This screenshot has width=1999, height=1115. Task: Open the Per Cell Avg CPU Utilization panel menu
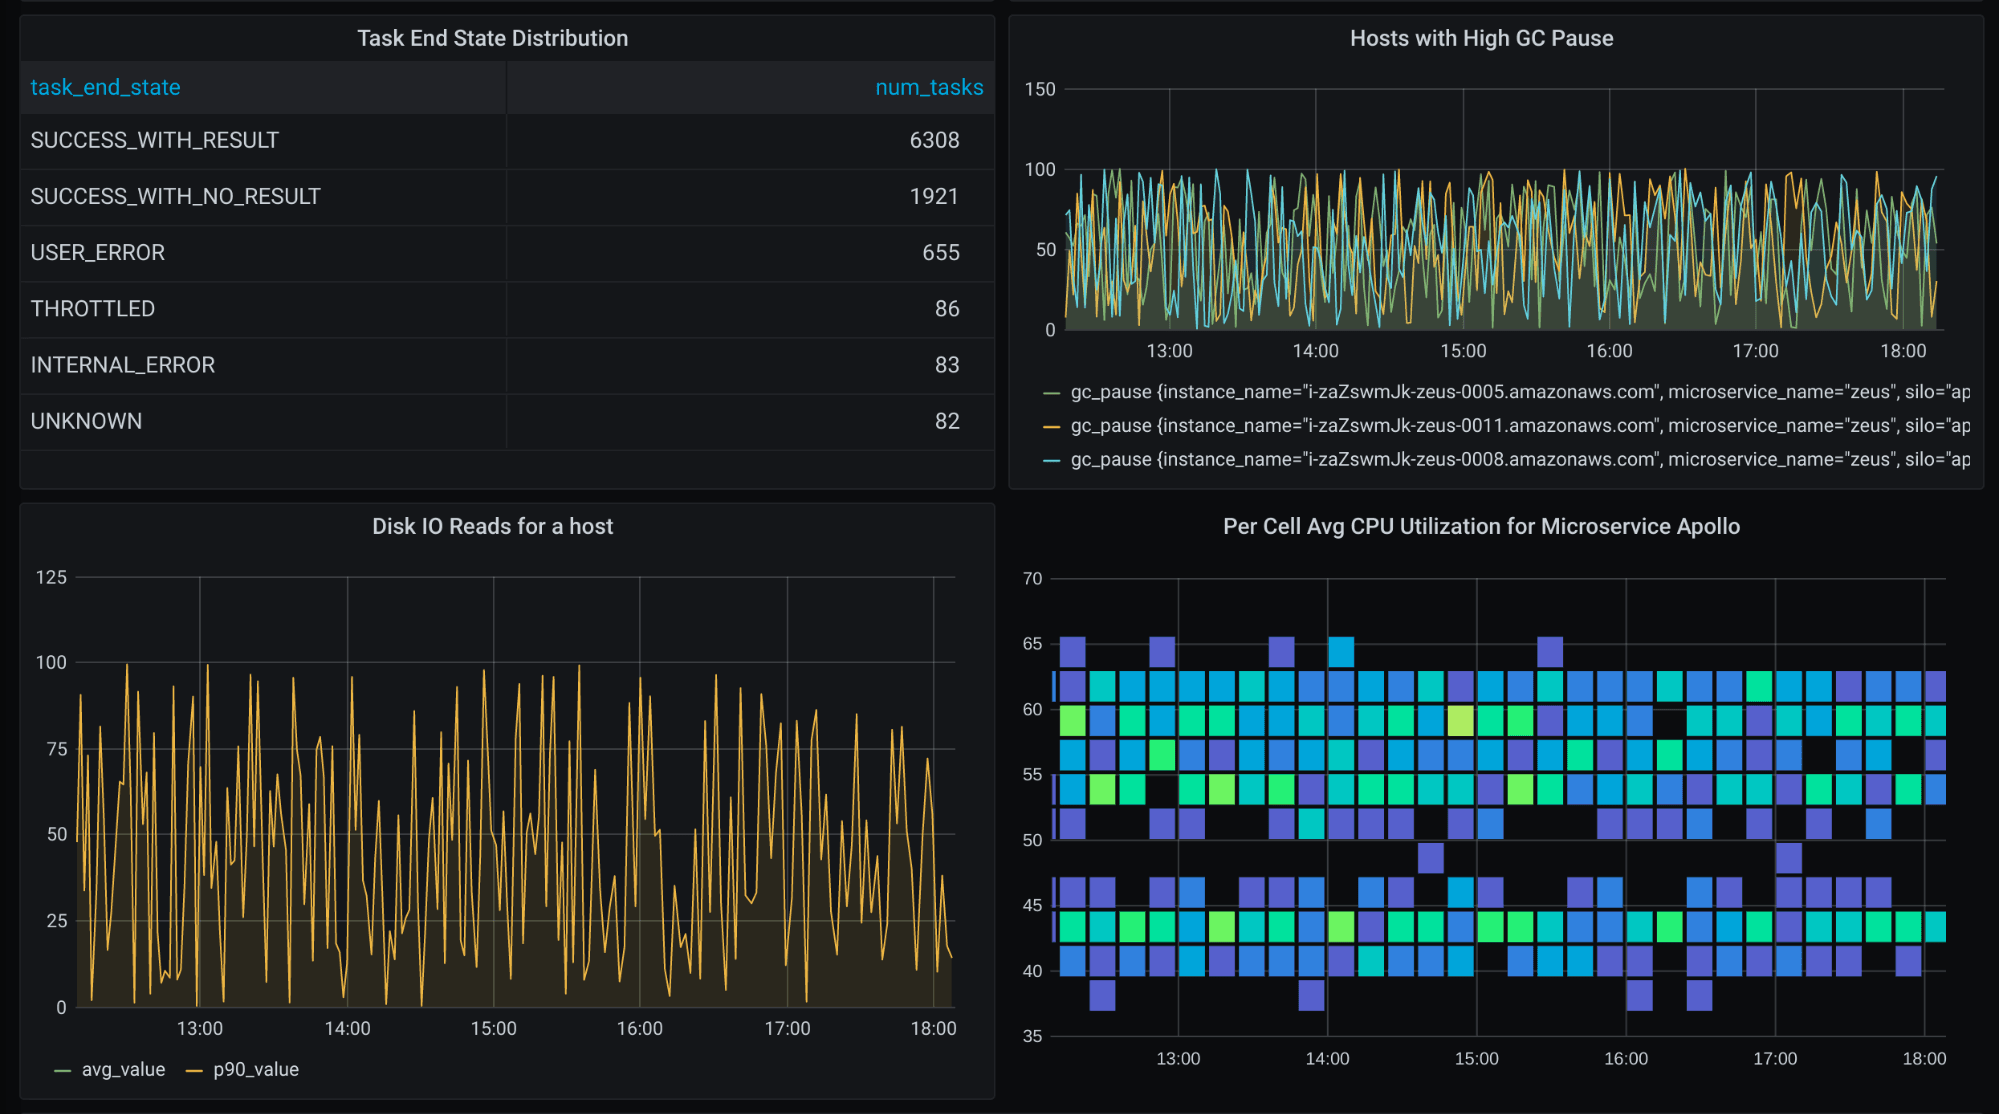click(1480, 526)
